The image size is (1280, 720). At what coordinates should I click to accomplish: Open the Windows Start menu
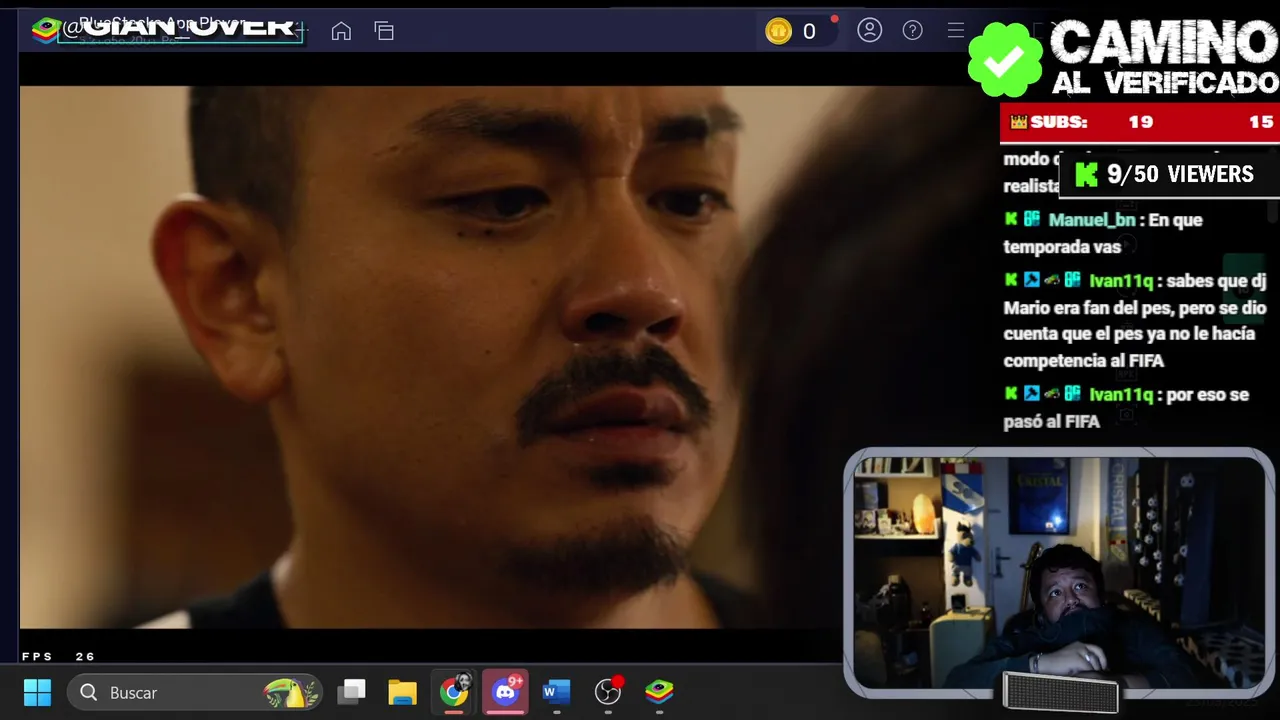(37, 692)
